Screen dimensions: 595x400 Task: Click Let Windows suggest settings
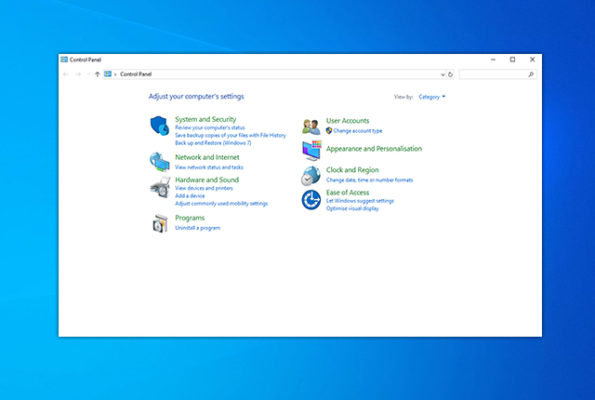[360, 201]
